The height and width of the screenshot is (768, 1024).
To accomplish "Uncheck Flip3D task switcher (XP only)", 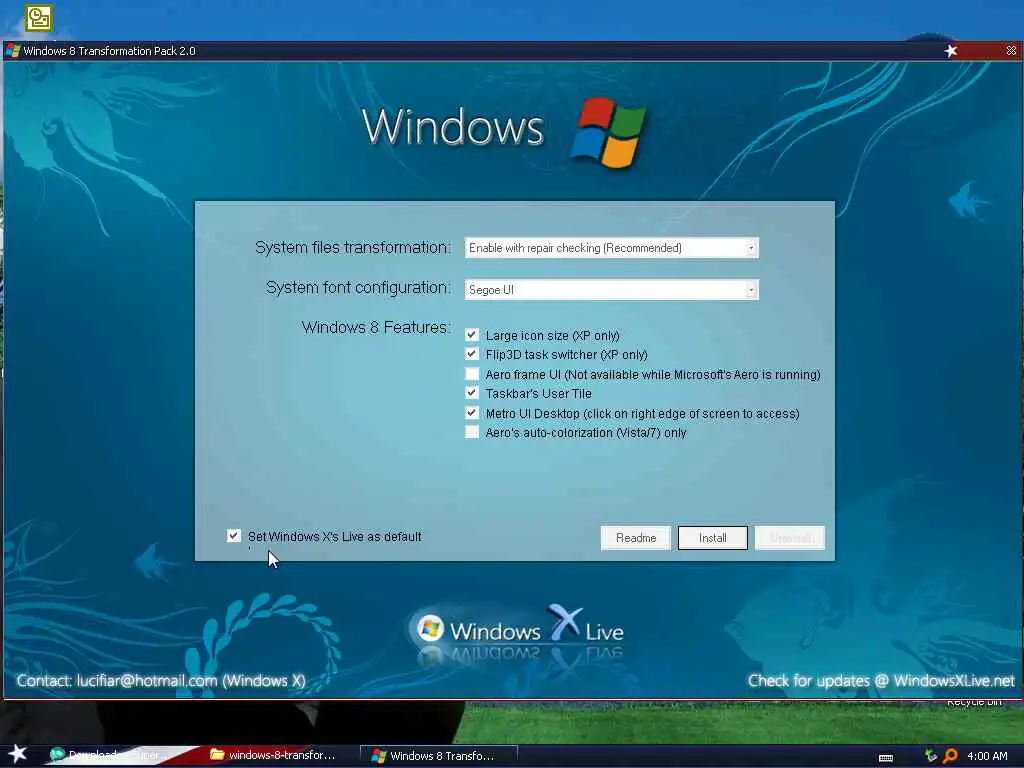I will coord(472,354).
